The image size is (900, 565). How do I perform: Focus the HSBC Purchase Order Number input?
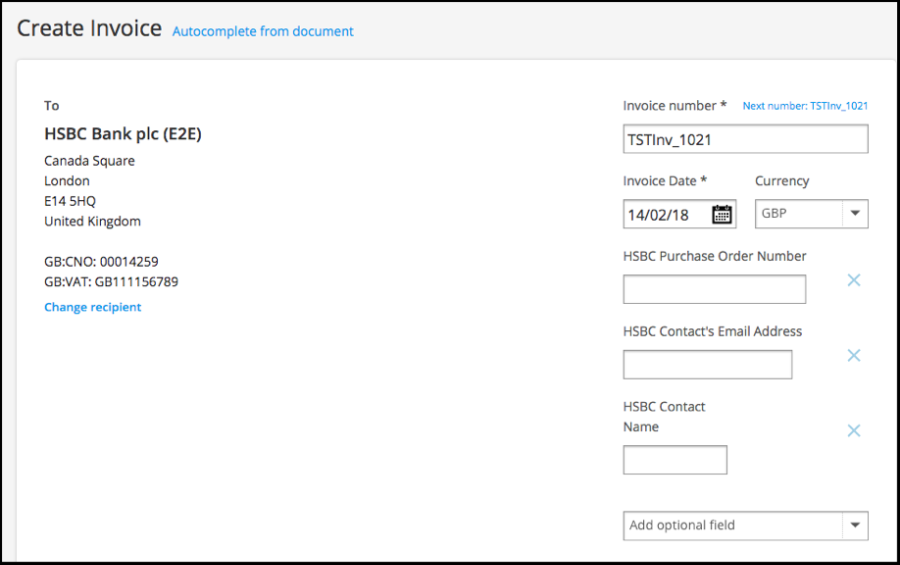pyautogui.click(x=715, y=289)
